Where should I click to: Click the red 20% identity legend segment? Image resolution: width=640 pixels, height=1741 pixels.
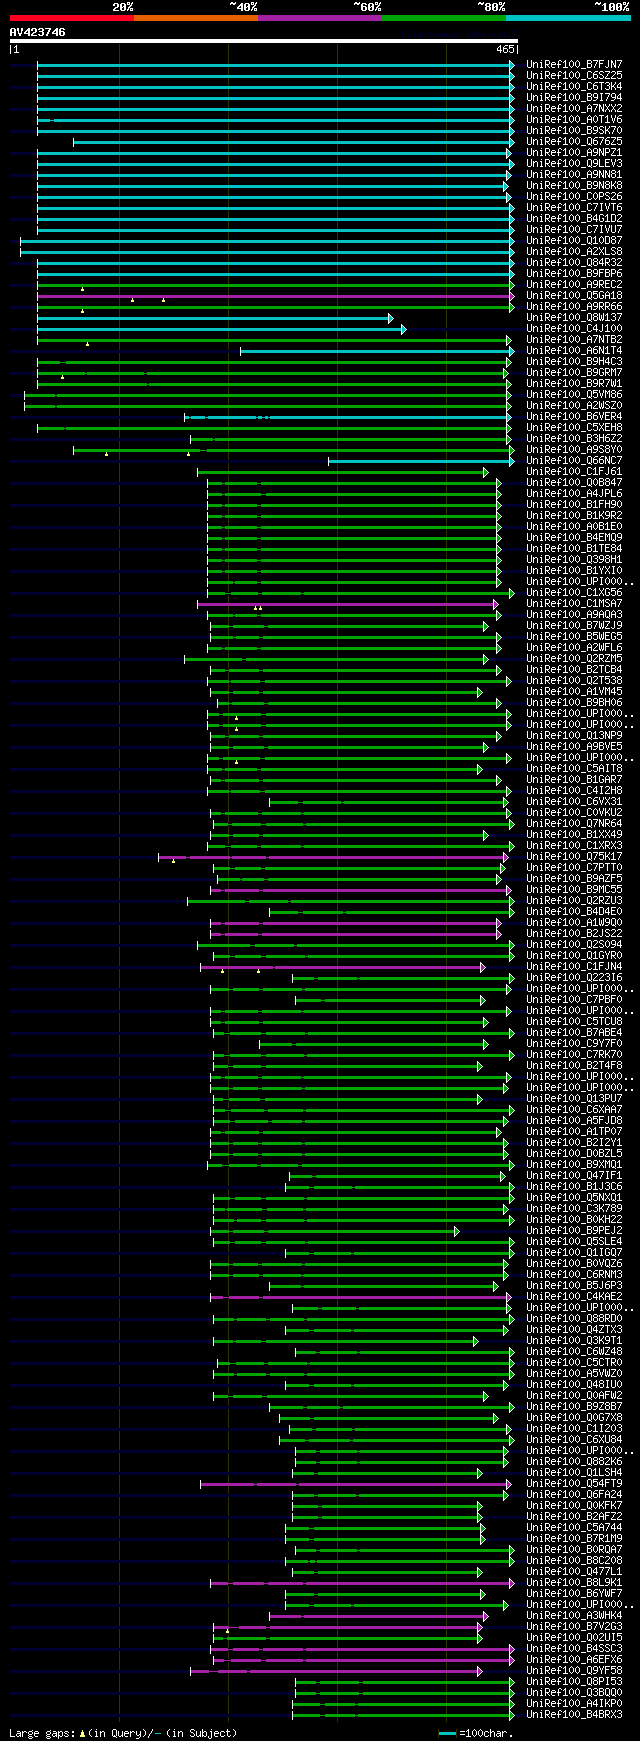[71, 18]
